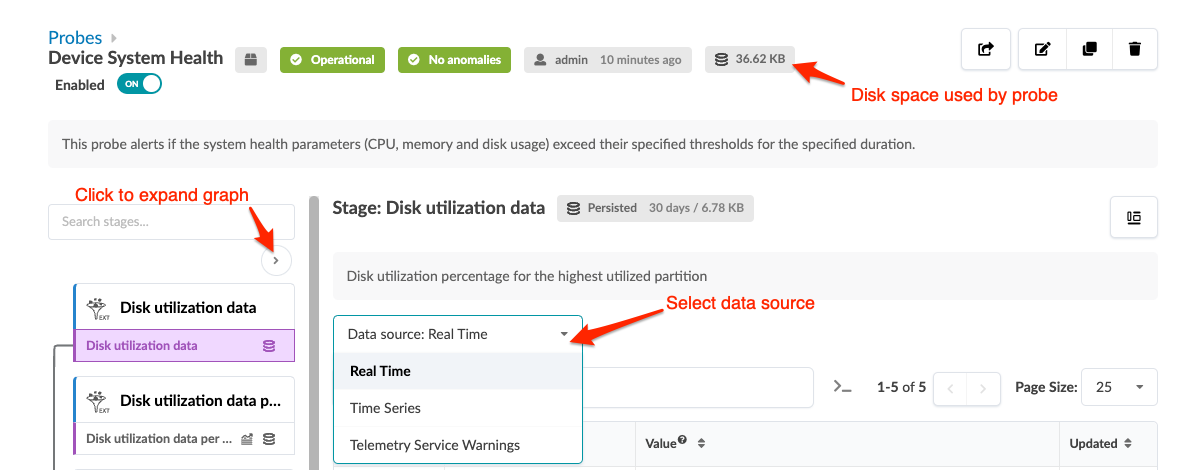Select Time Series data source option
The height and width of the screenshot is (470, 1204).
385,408
